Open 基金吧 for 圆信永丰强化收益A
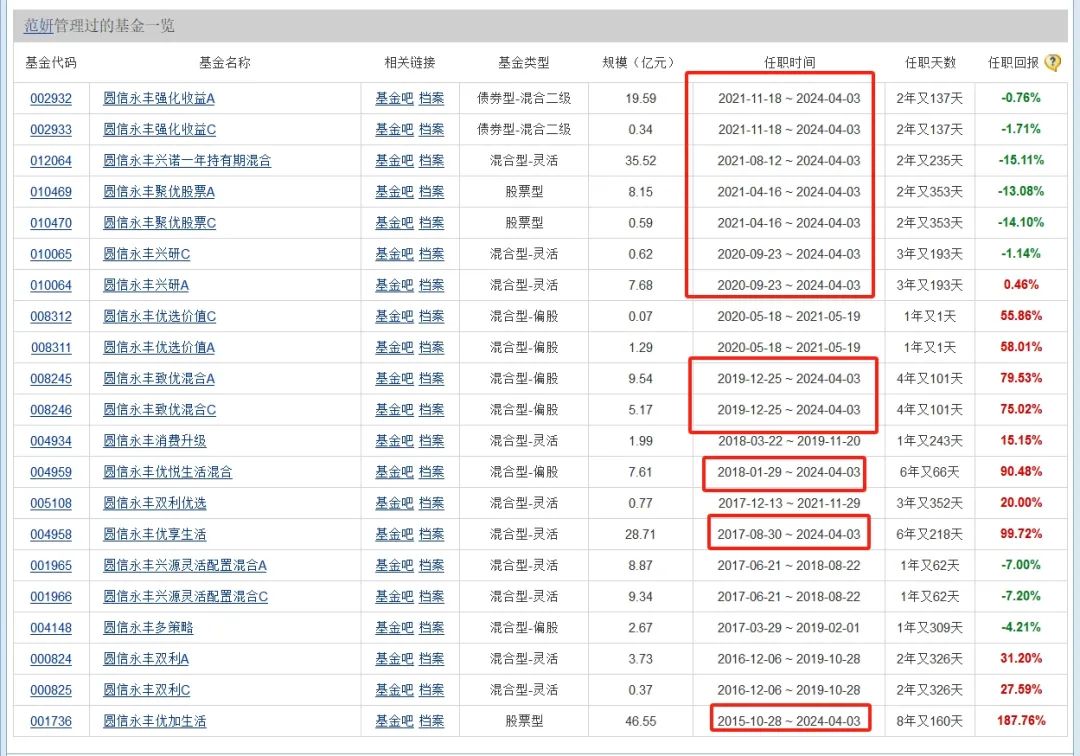This screenshot has height=756, width=1080. [x=394, y=98]
